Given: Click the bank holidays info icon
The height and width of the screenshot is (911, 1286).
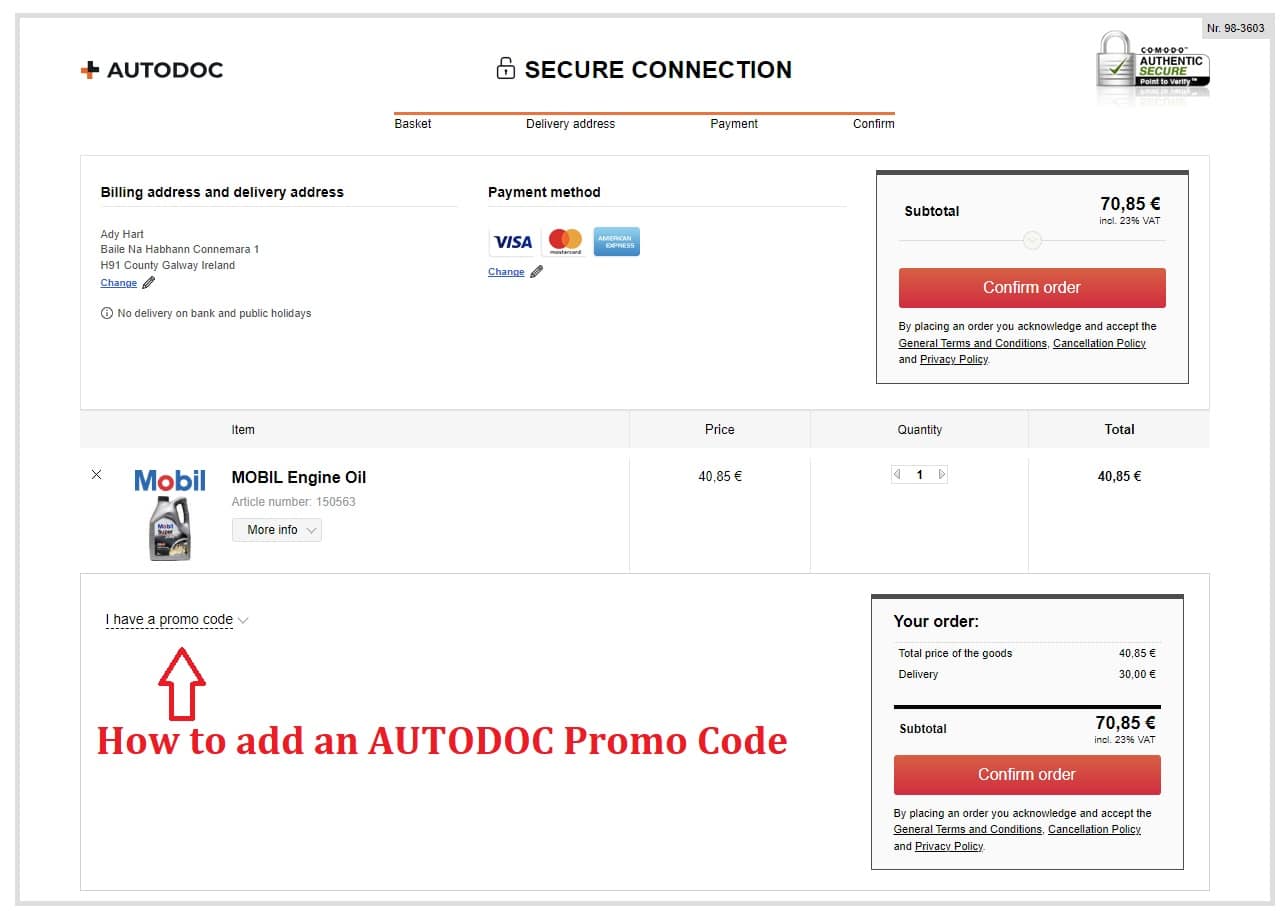Looking at the screenshot, I should (107, 313).
